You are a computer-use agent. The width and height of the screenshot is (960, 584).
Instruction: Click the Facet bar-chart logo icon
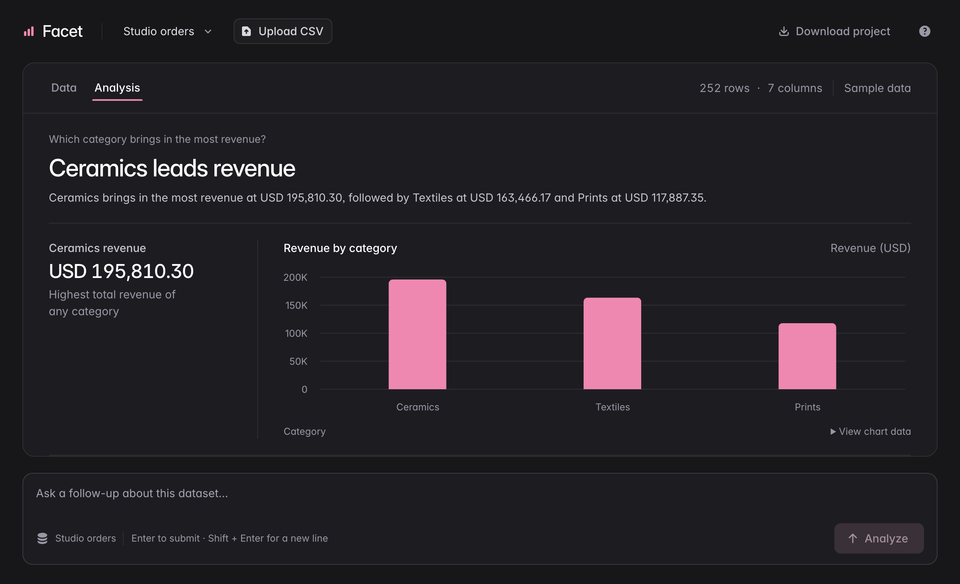[29, 31]
